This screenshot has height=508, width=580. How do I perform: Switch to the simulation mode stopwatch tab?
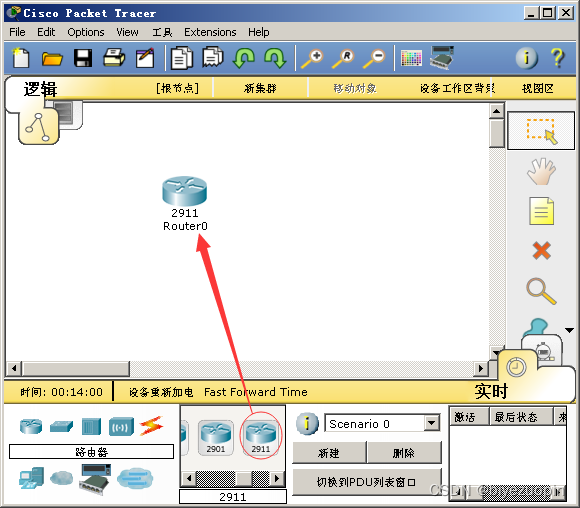pos(544,351)
